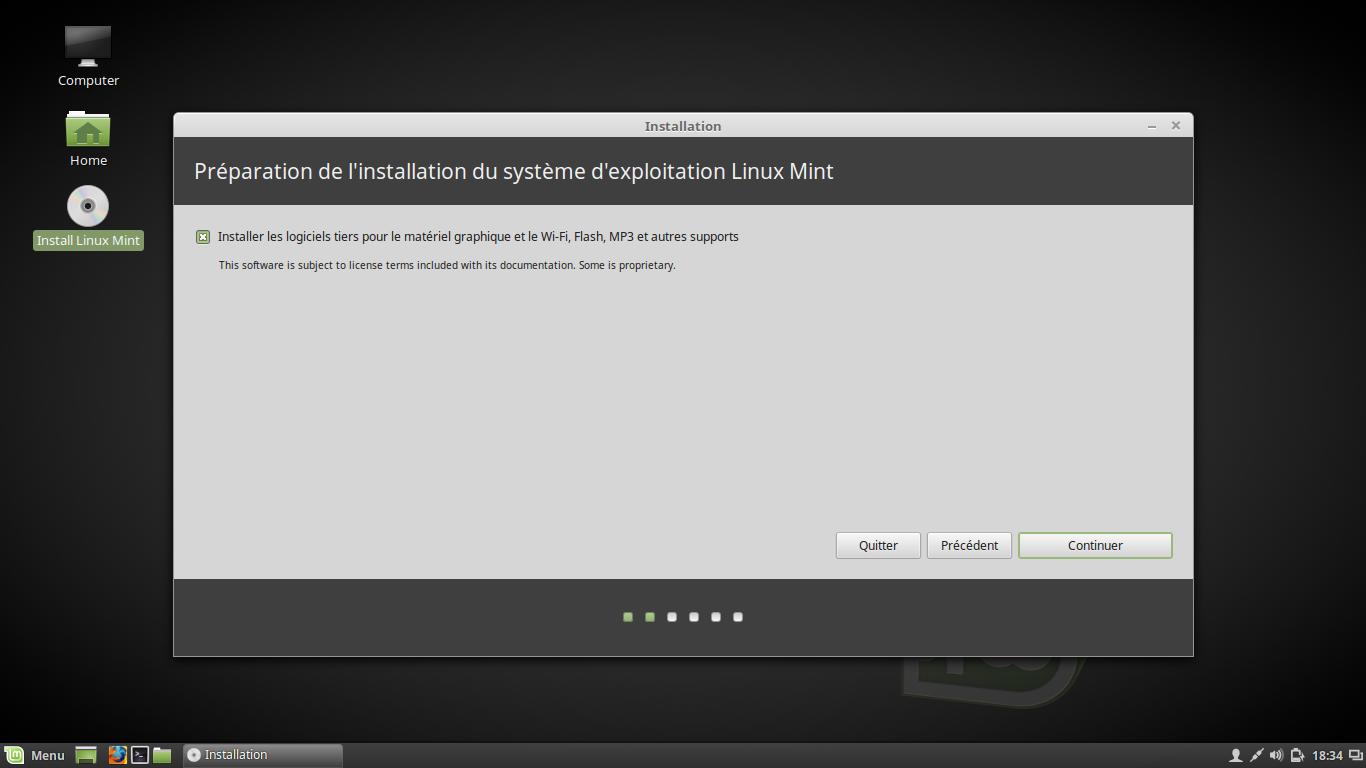The width and height of the screenshot is (1366, 768).
Task: Click the Quitter button
Action: [x=878, y=545]
